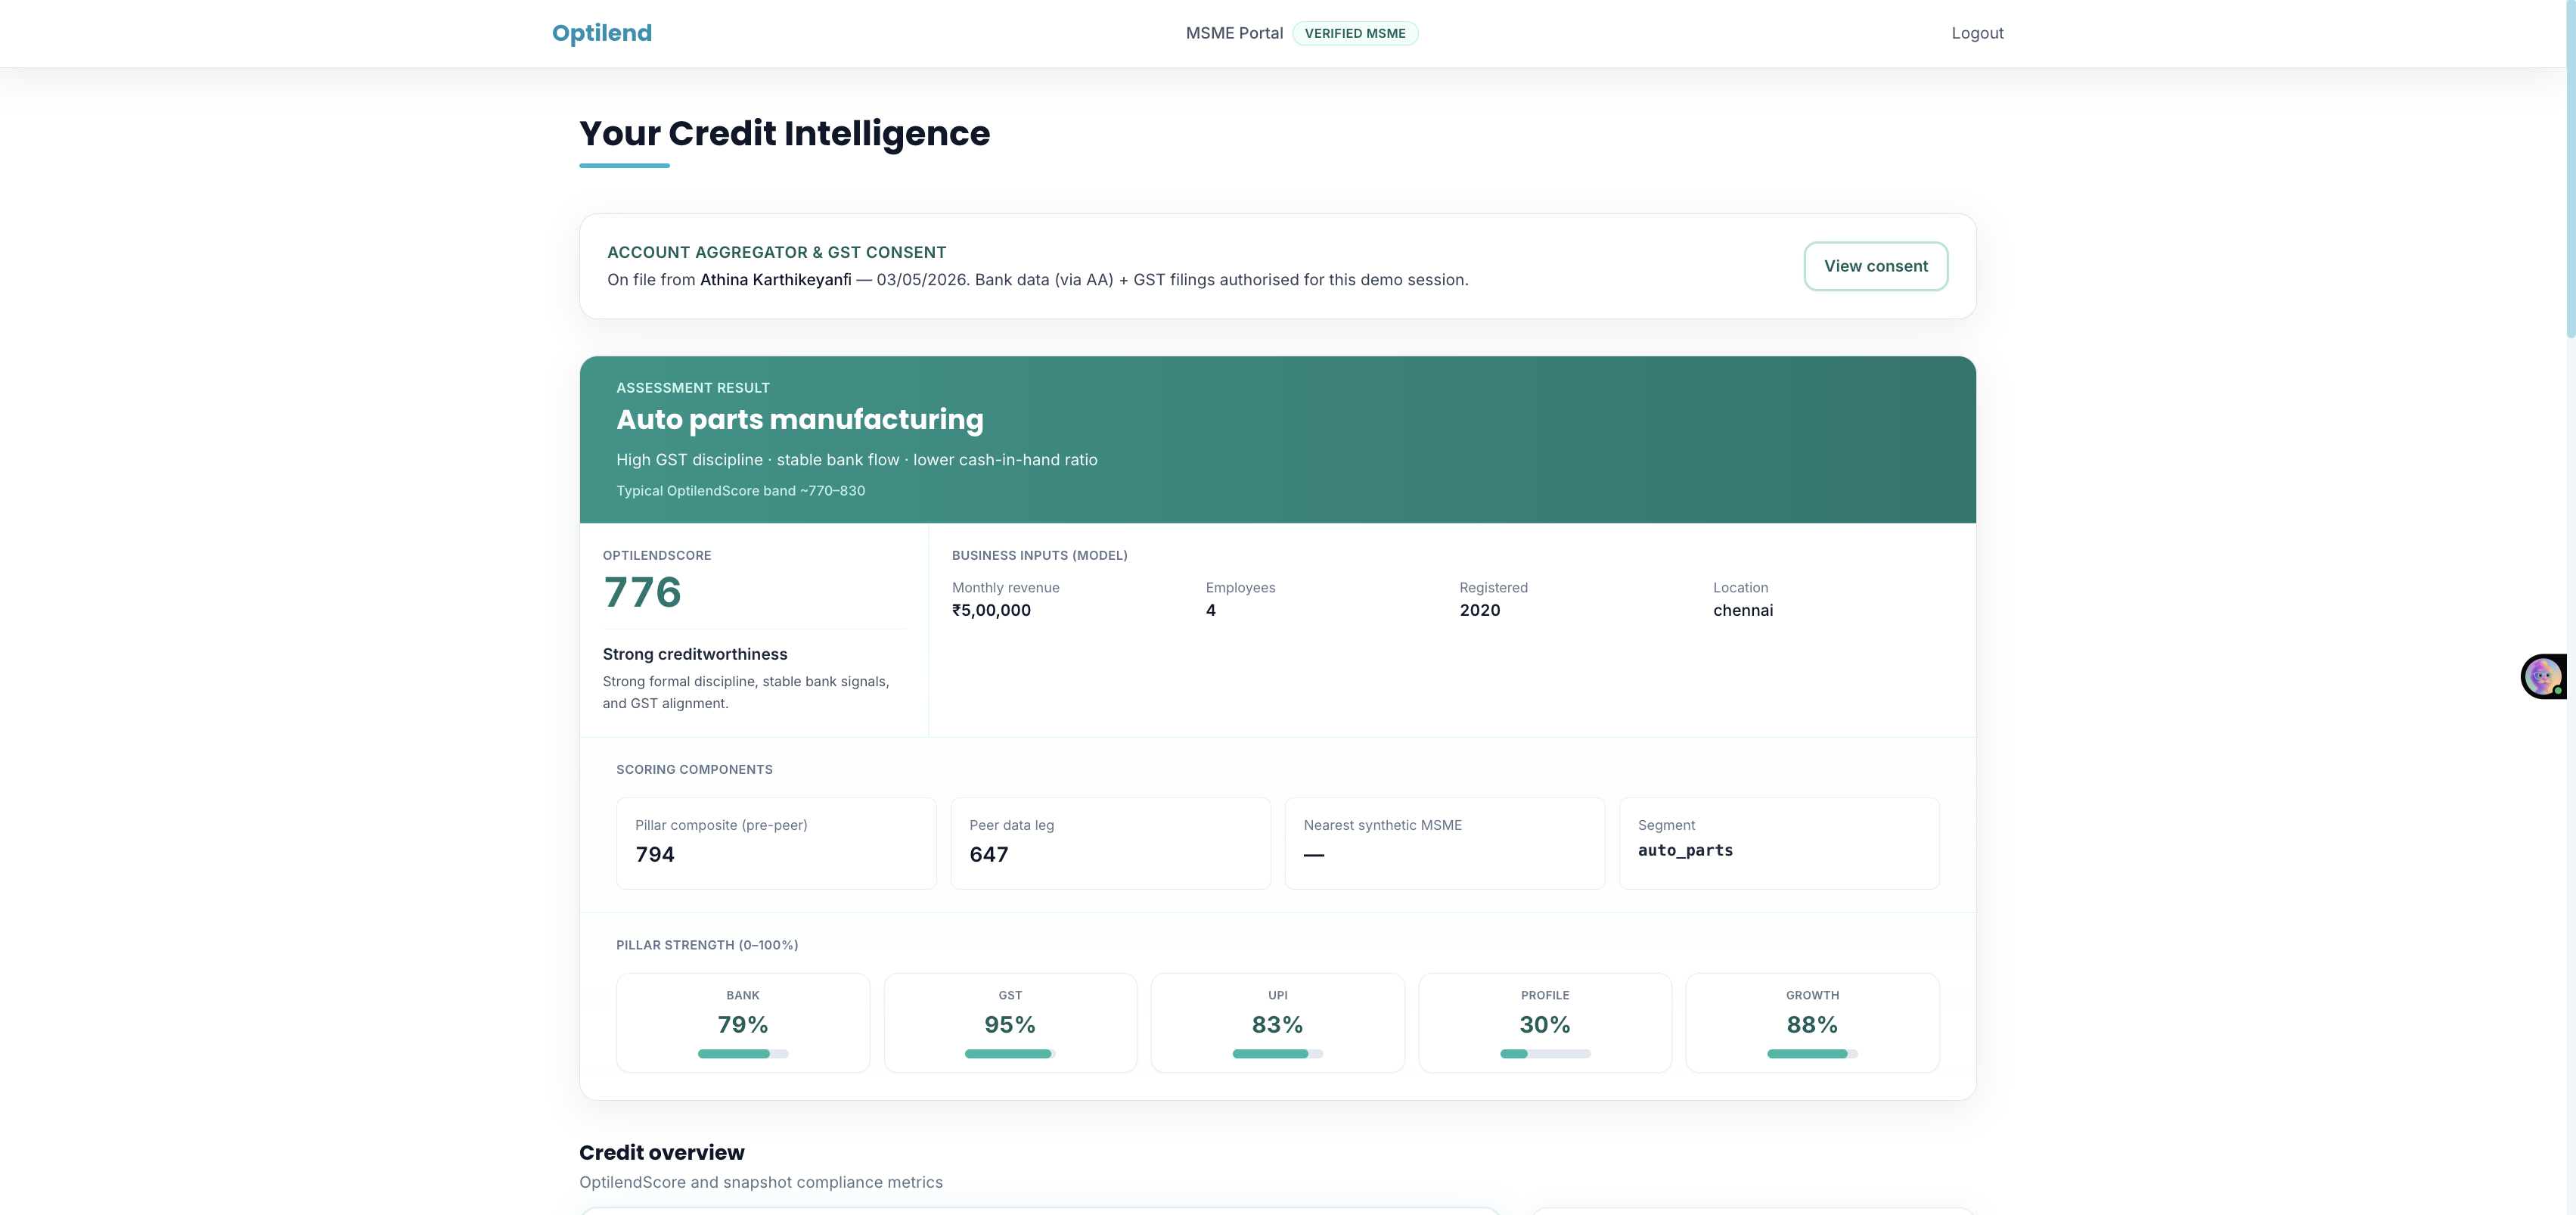This screenshot has width=2576, height=1215.
Task: Click the GST 95% progress bar
Action: click(x=1010, y=1053)
